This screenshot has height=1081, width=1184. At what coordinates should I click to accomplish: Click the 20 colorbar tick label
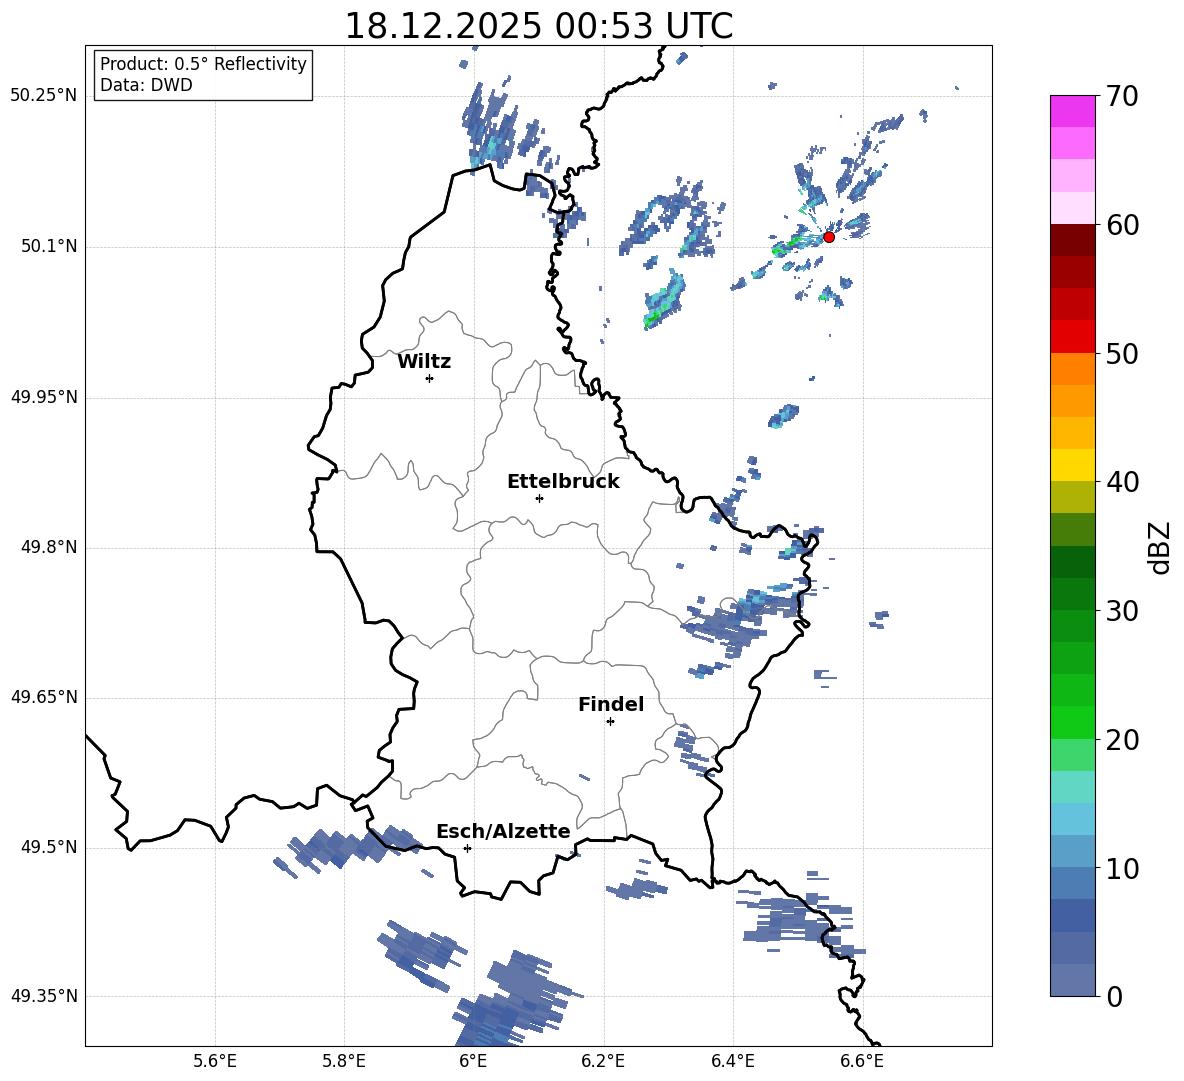point(1122,739)
